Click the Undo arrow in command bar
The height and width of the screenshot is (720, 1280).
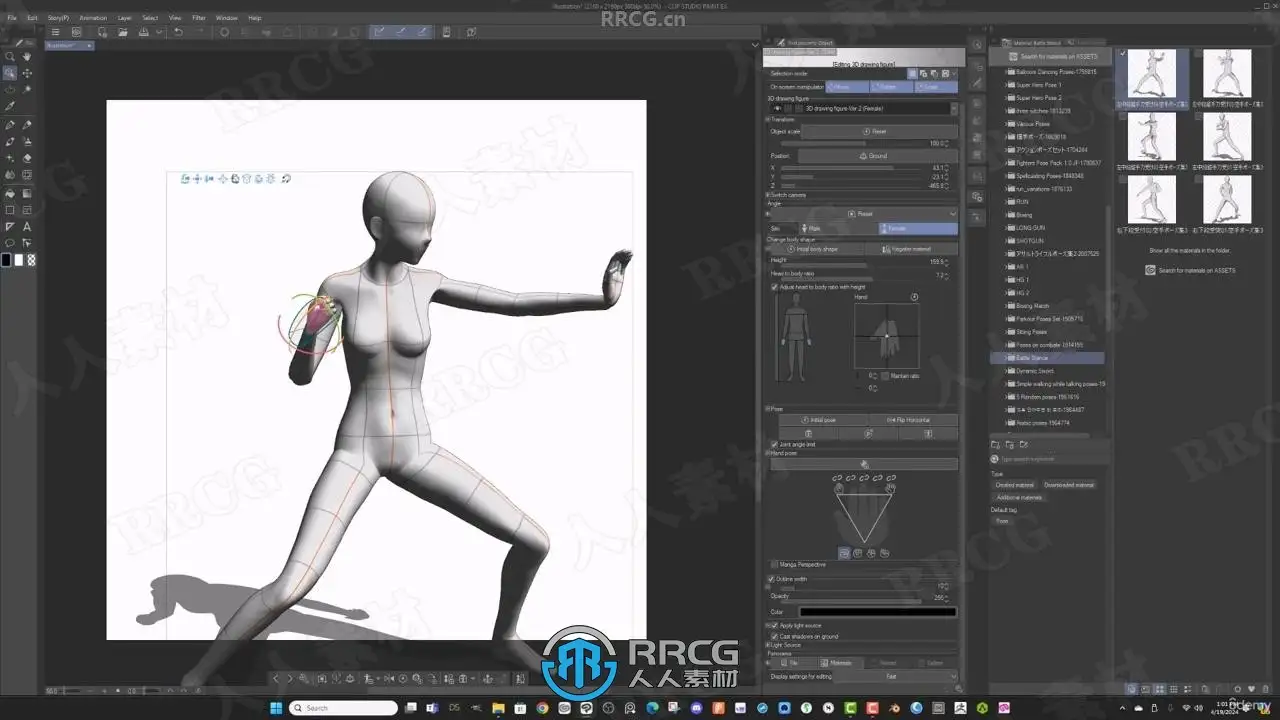[x=178, y=32]
